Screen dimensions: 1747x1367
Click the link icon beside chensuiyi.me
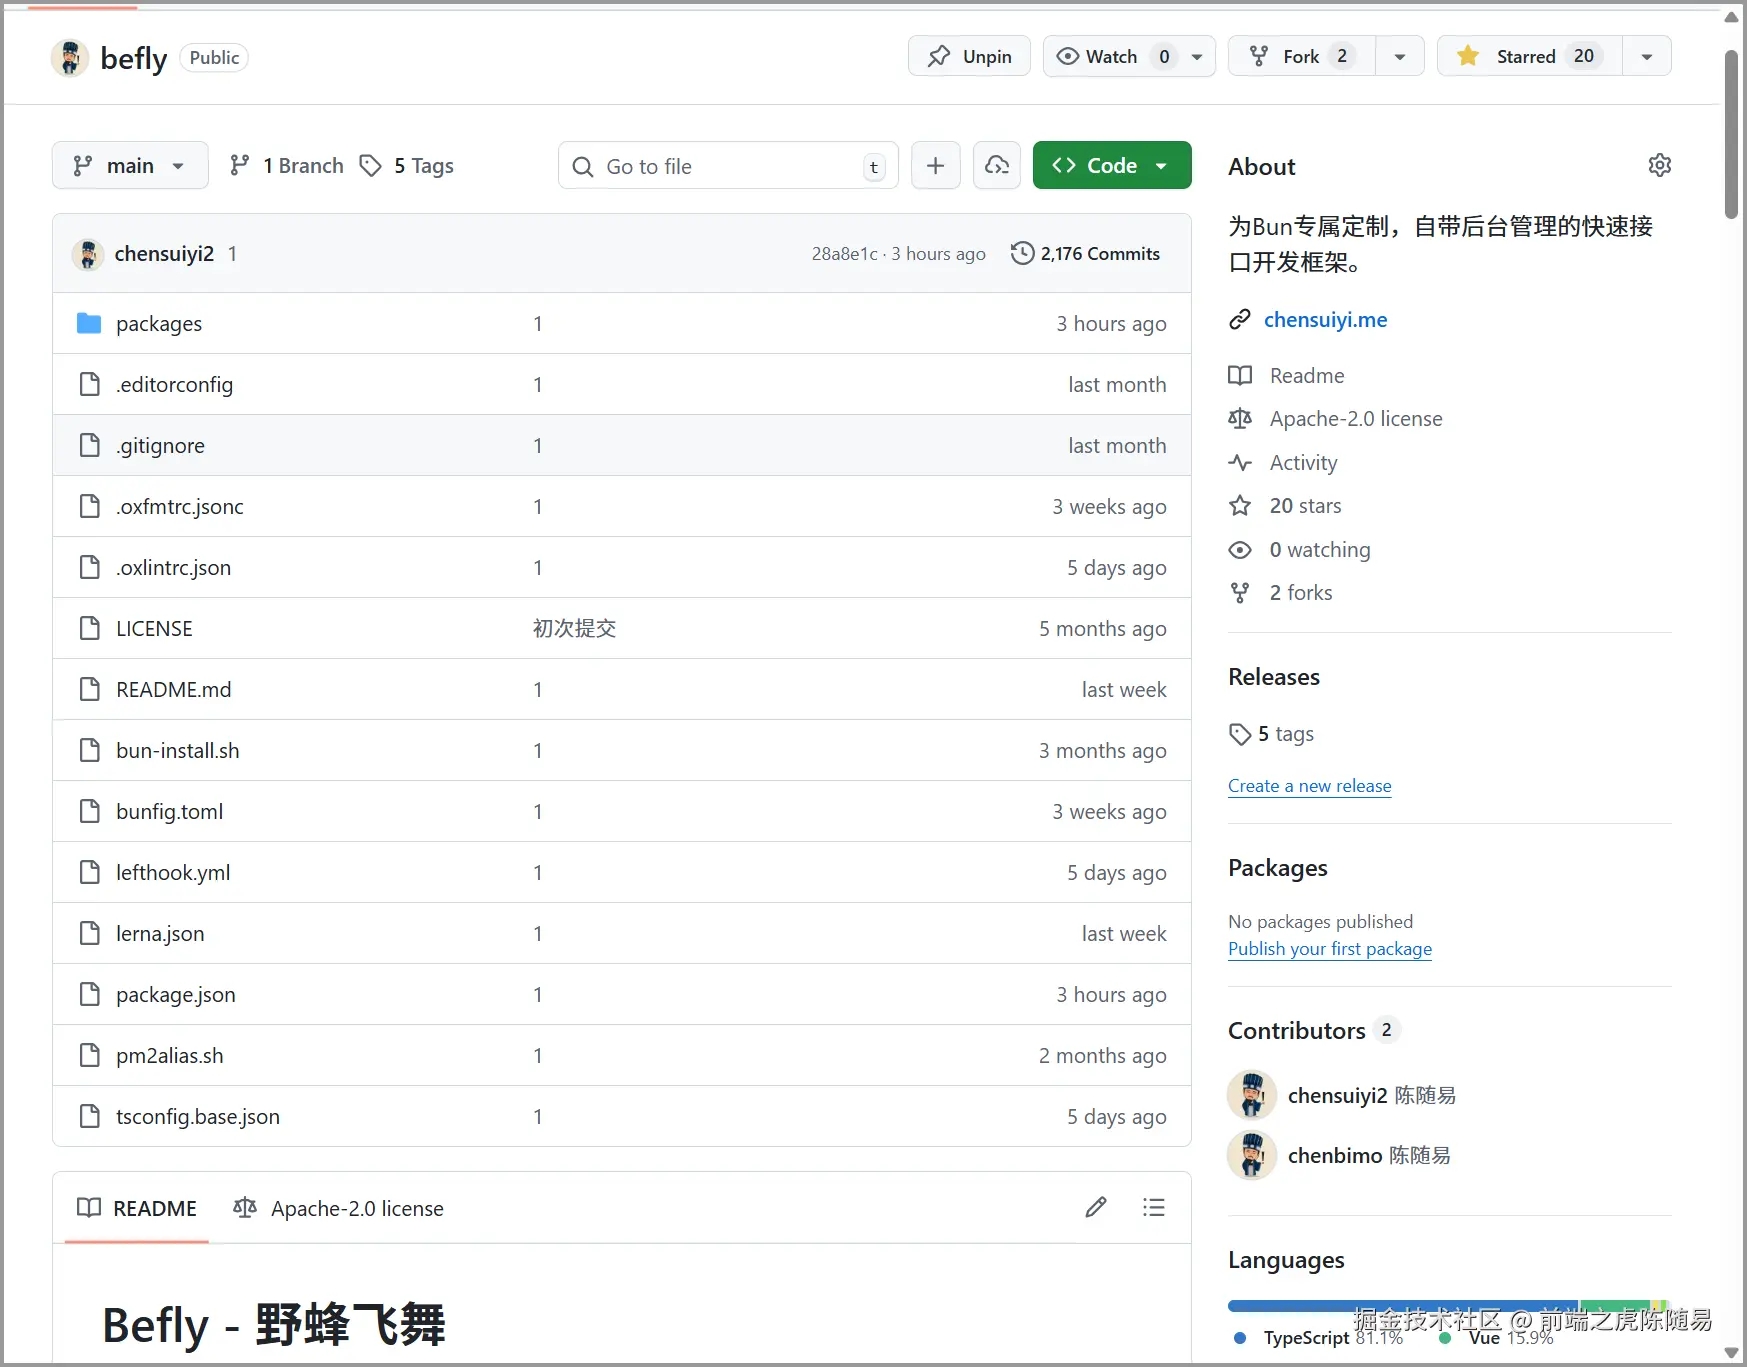1240,320
